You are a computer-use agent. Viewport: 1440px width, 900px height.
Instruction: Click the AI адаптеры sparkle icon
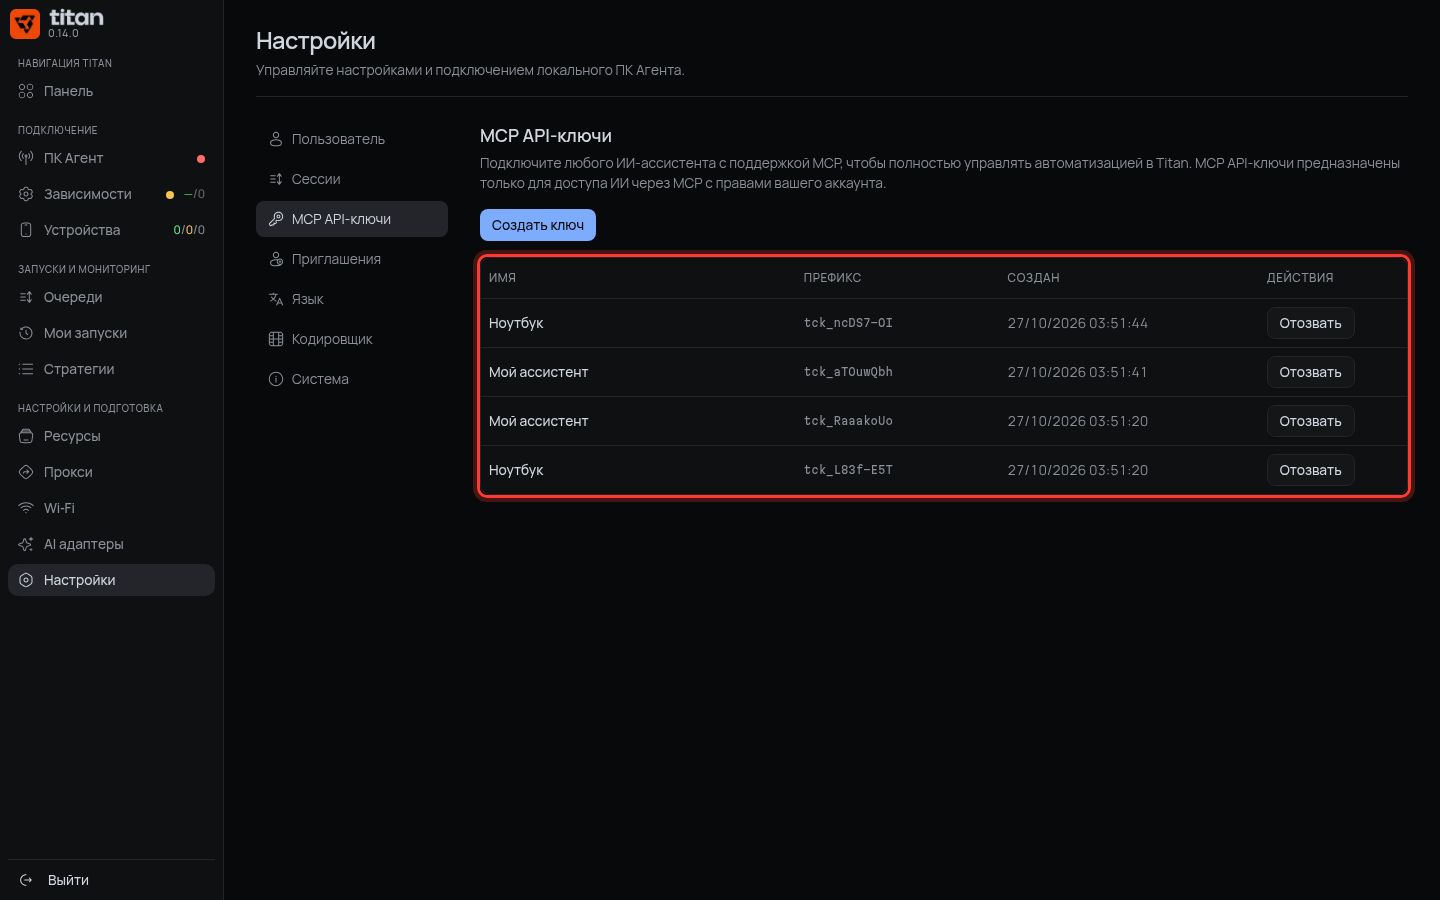(x=26, y=544)
